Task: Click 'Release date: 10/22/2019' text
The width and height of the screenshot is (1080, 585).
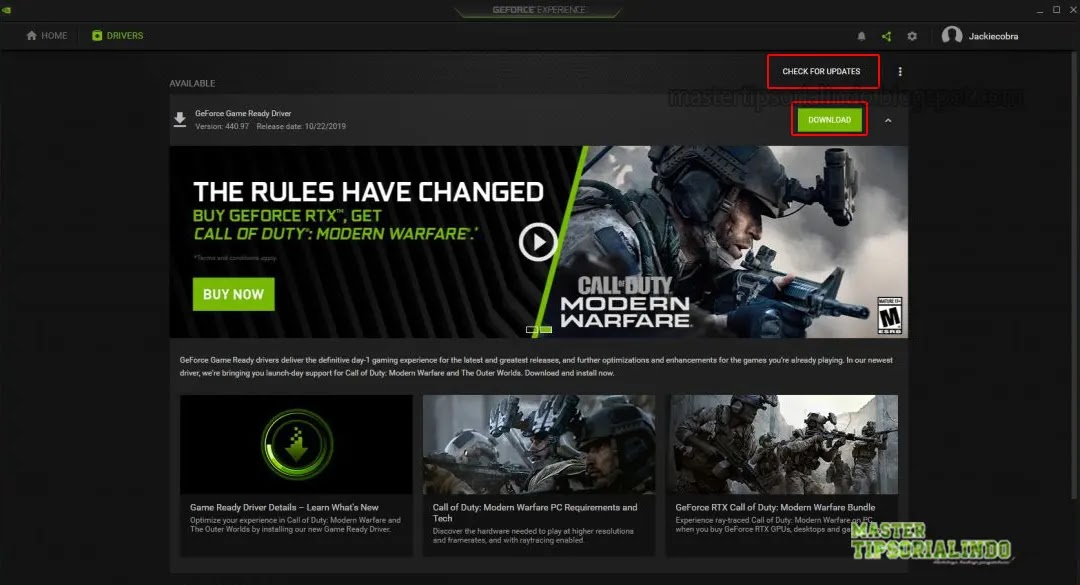Action: (x=301, y=127)
